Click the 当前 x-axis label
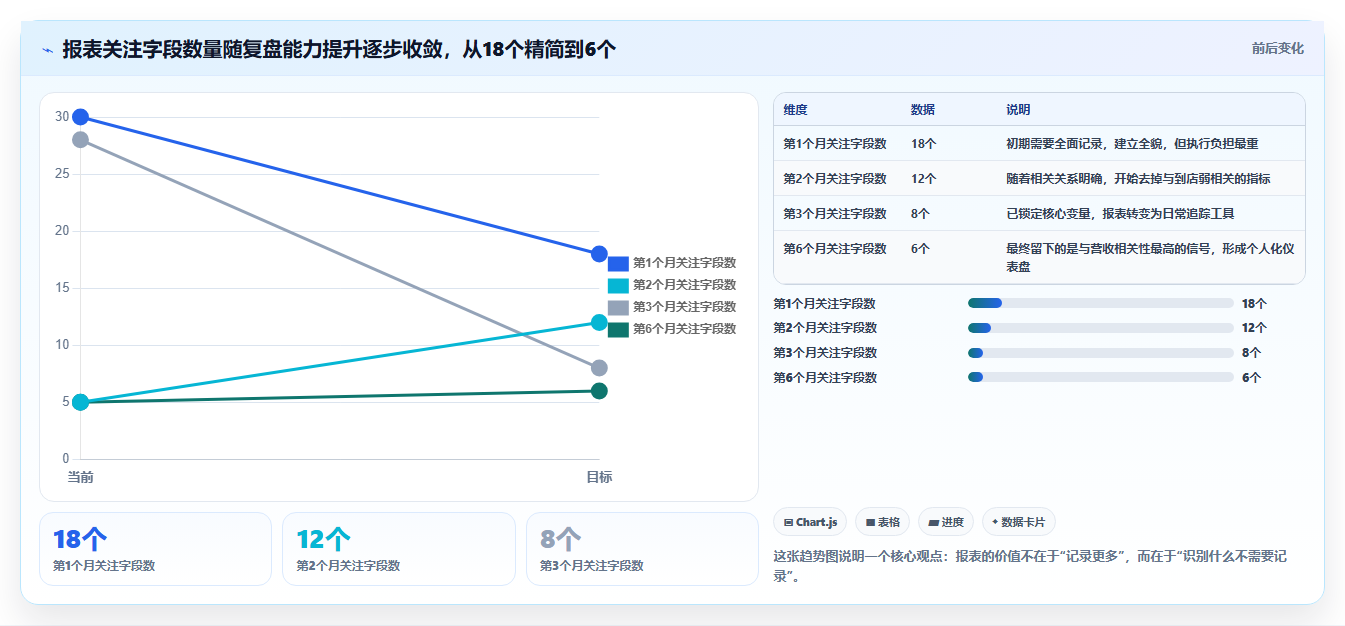 (80, 478)
